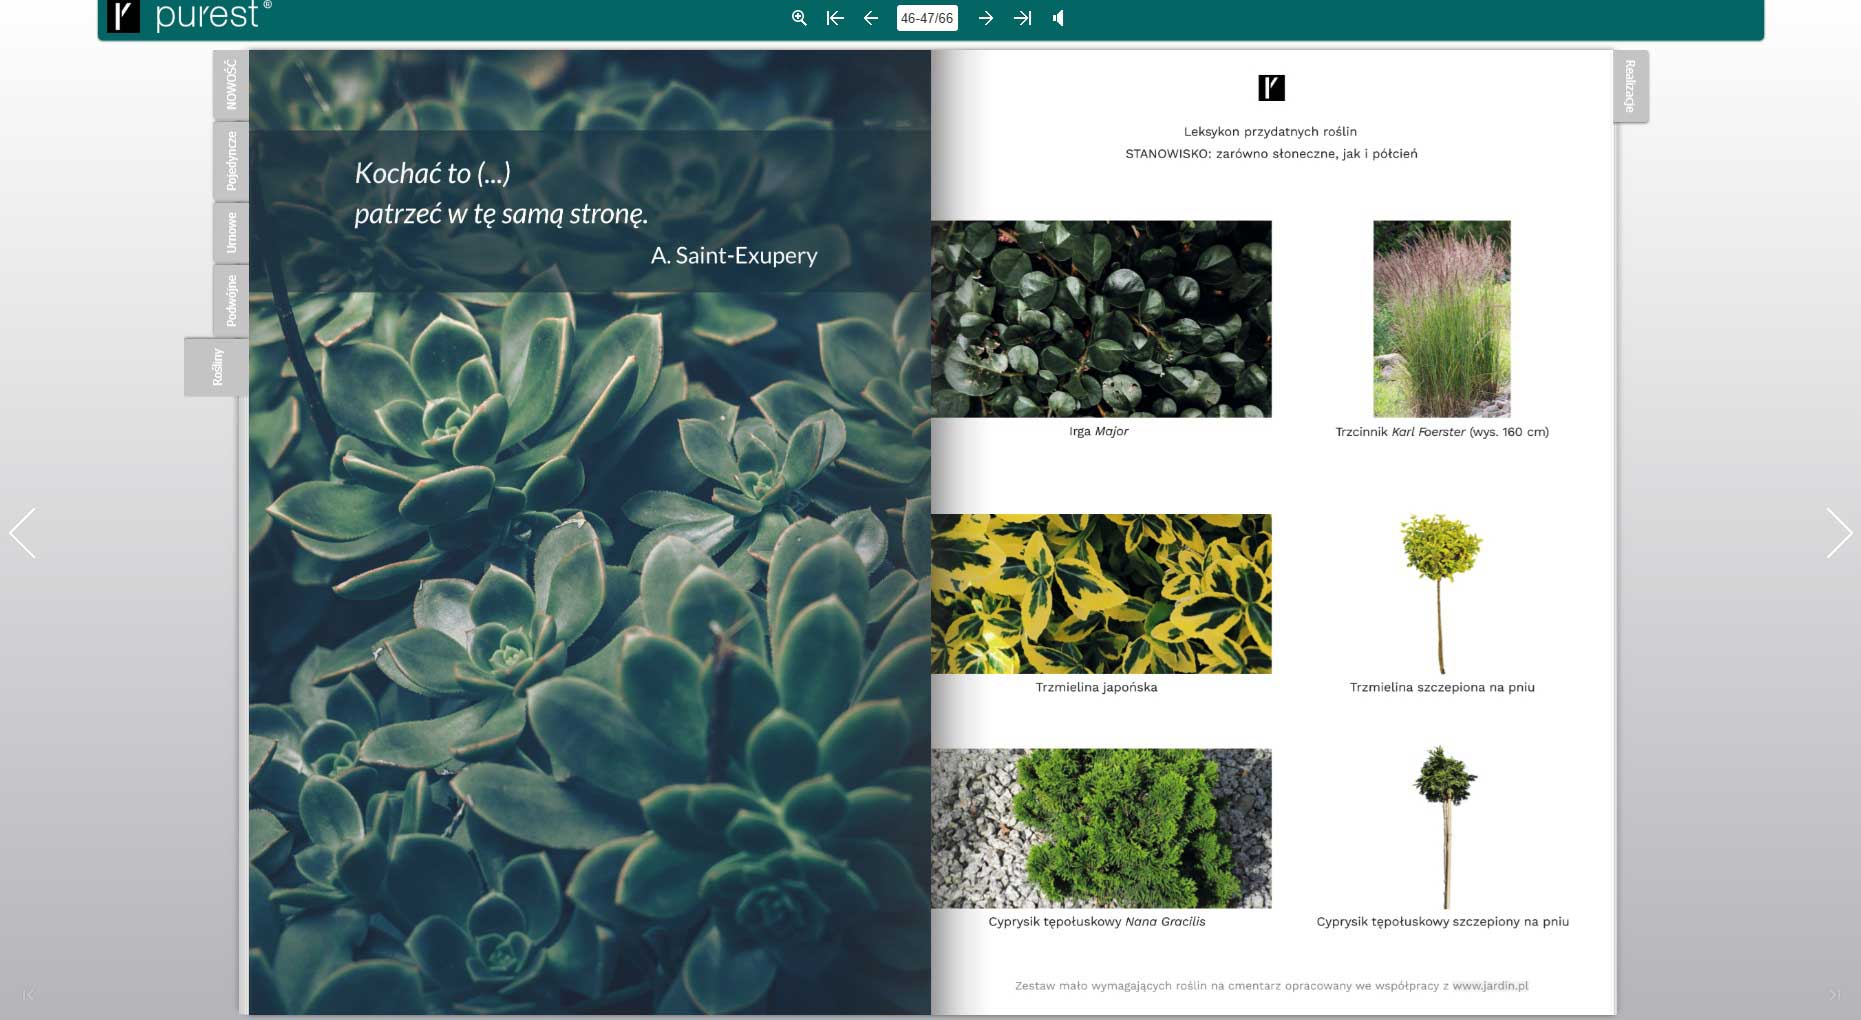Select the Podwójne bookmark tab
The width and height of the screenshot is (1861, 1020).
coord(231,300)
